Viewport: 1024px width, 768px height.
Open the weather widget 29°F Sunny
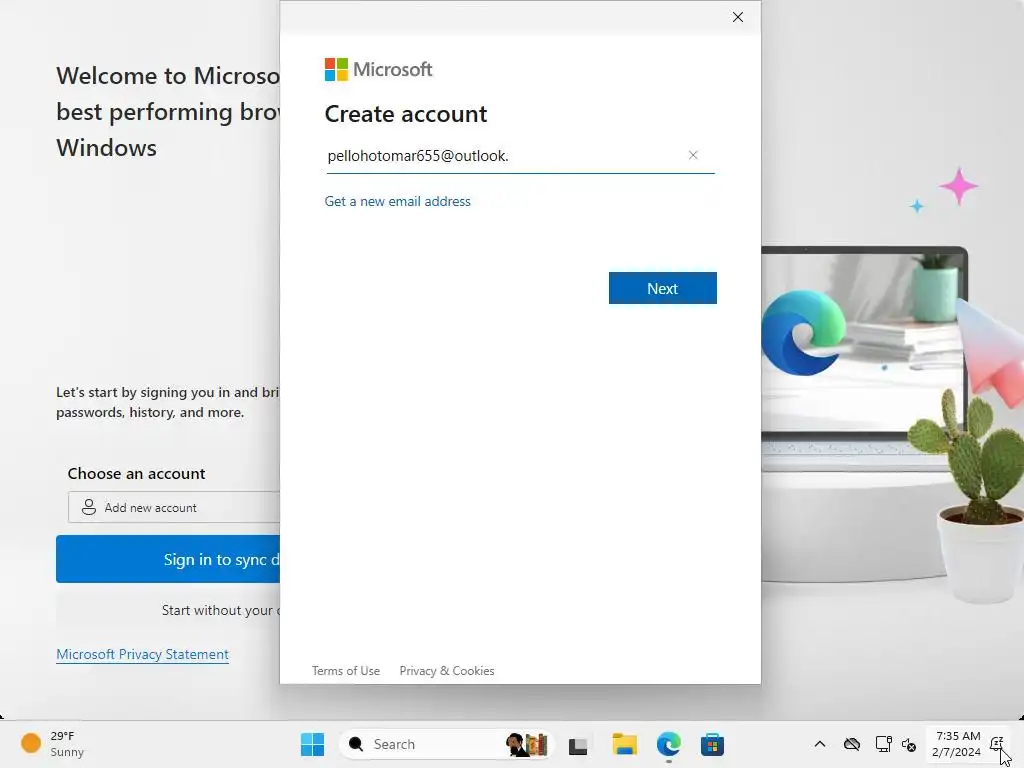pos(53,744)
